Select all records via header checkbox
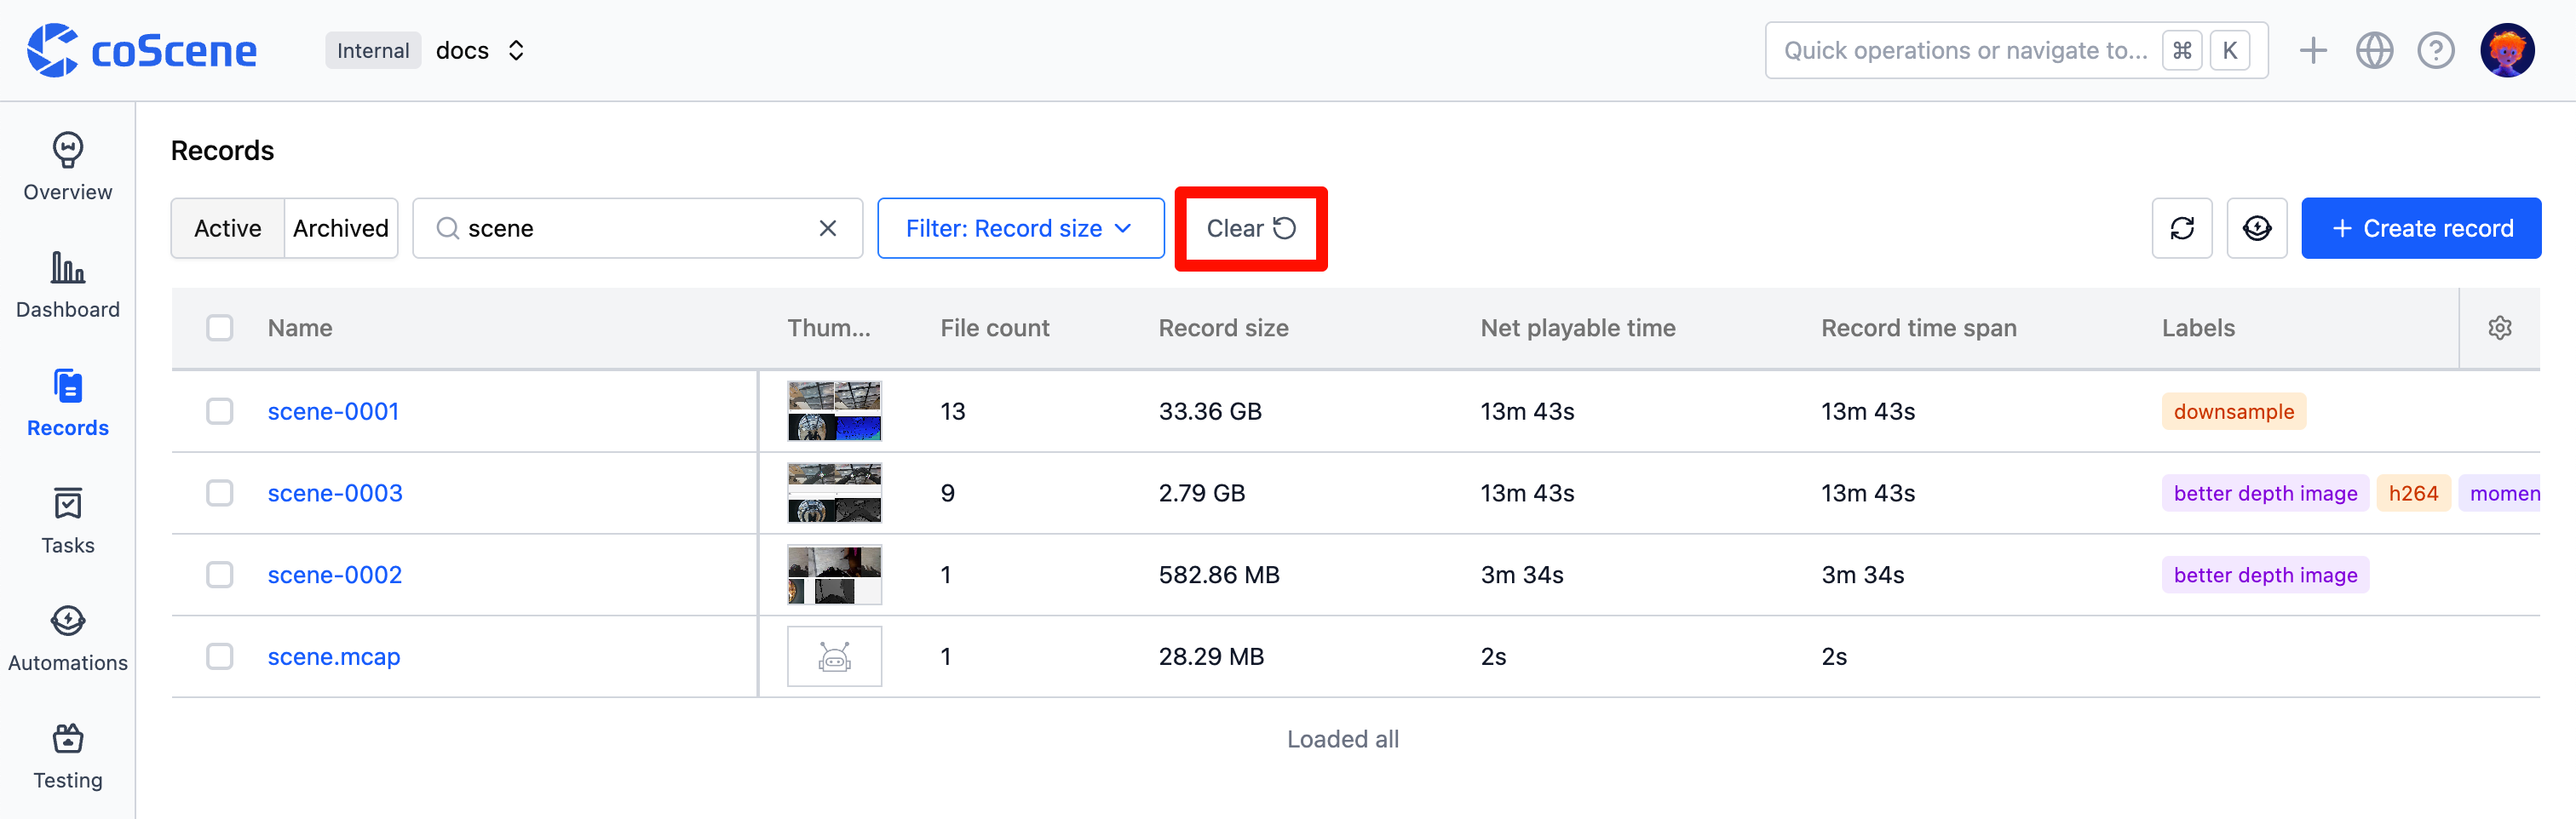 [x=219, y=327]
